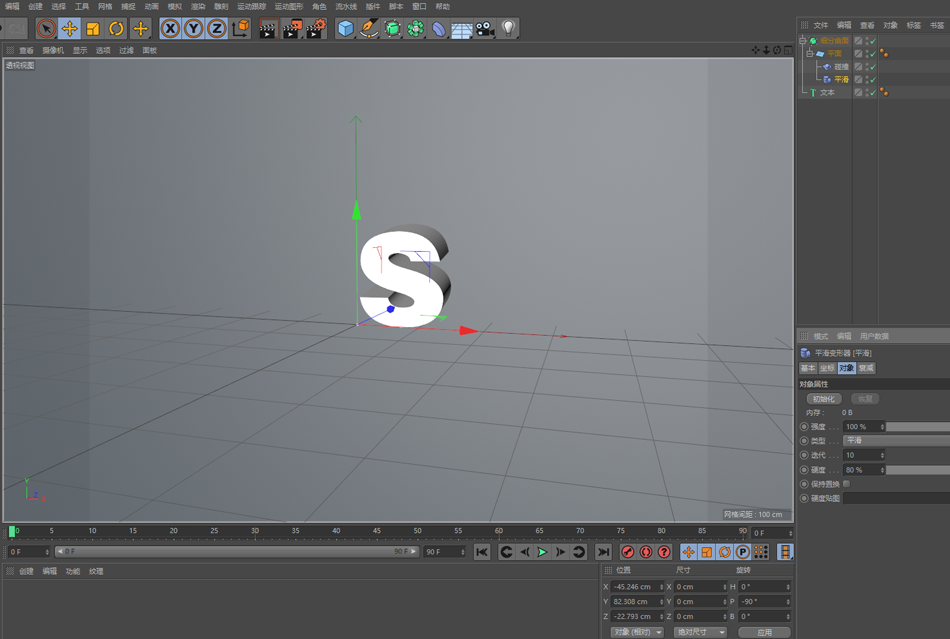
Task: Add a light object
Action: (508, 28)
